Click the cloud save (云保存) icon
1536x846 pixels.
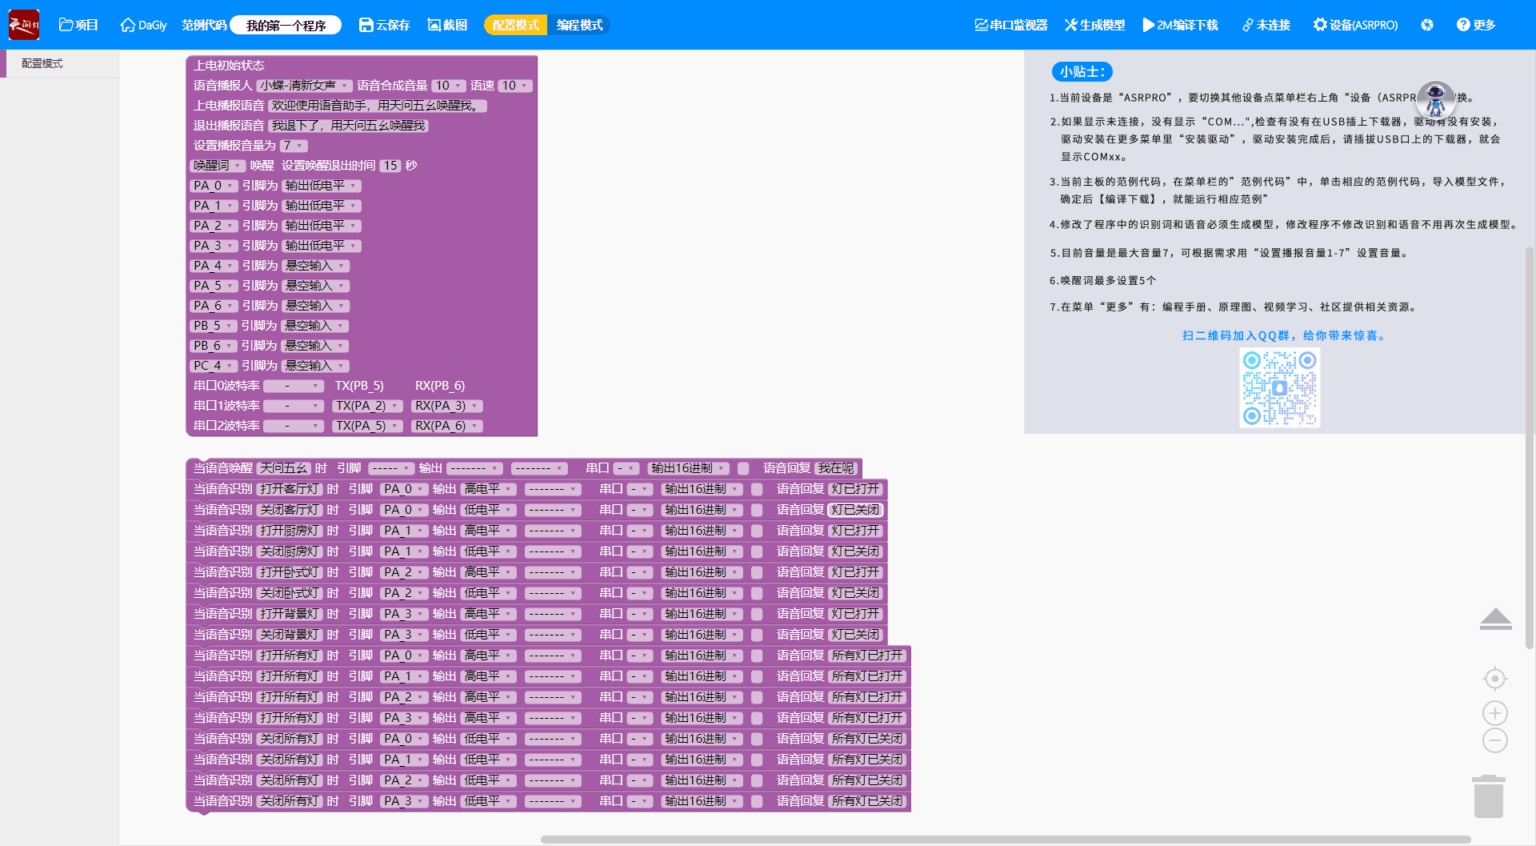click(x=366, y=25)
